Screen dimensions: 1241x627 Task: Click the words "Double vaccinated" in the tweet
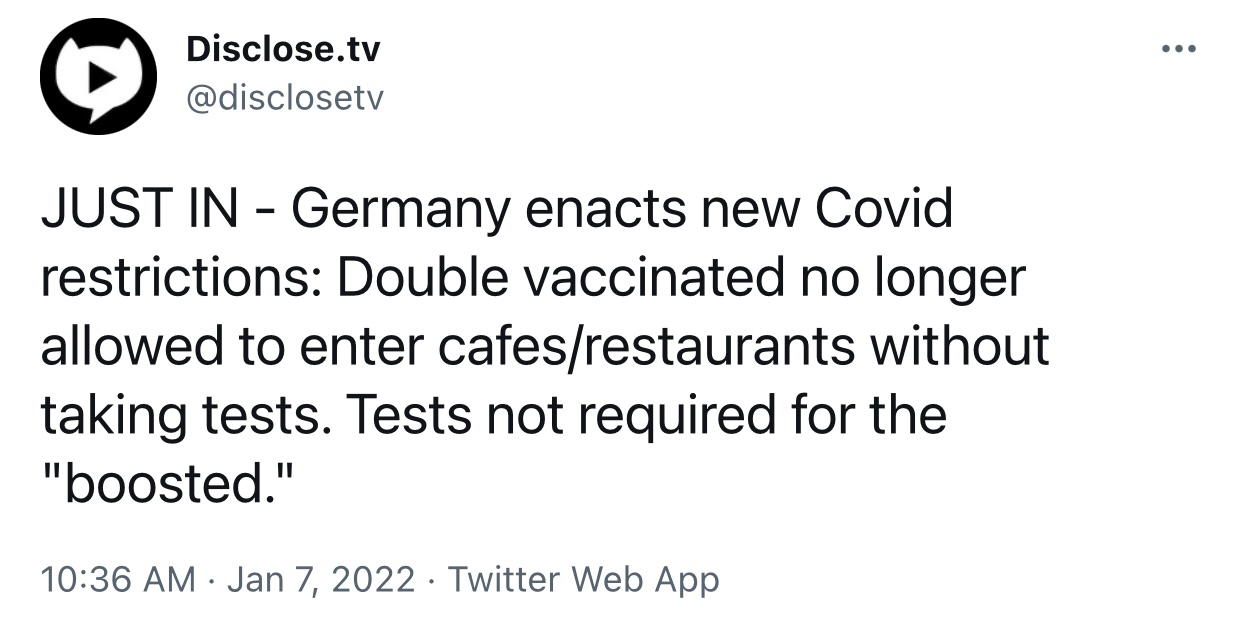click(560, 278)
